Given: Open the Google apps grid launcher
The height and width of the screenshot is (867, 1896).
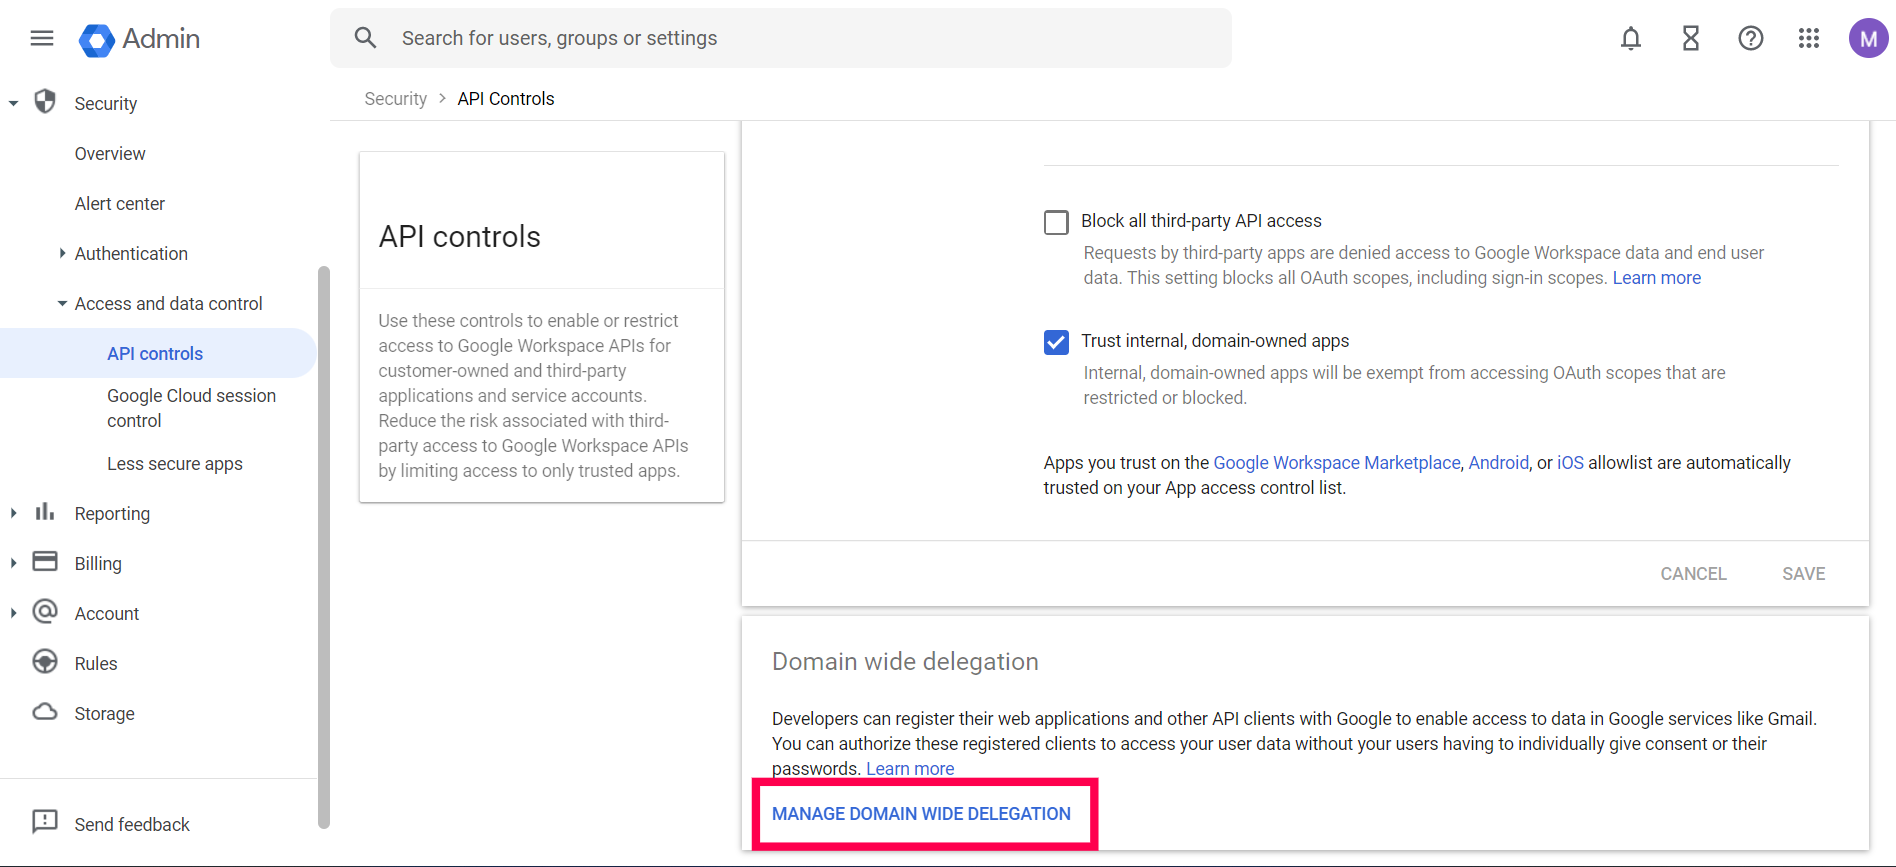Looking at the screenshot, I should point(1809,39).
